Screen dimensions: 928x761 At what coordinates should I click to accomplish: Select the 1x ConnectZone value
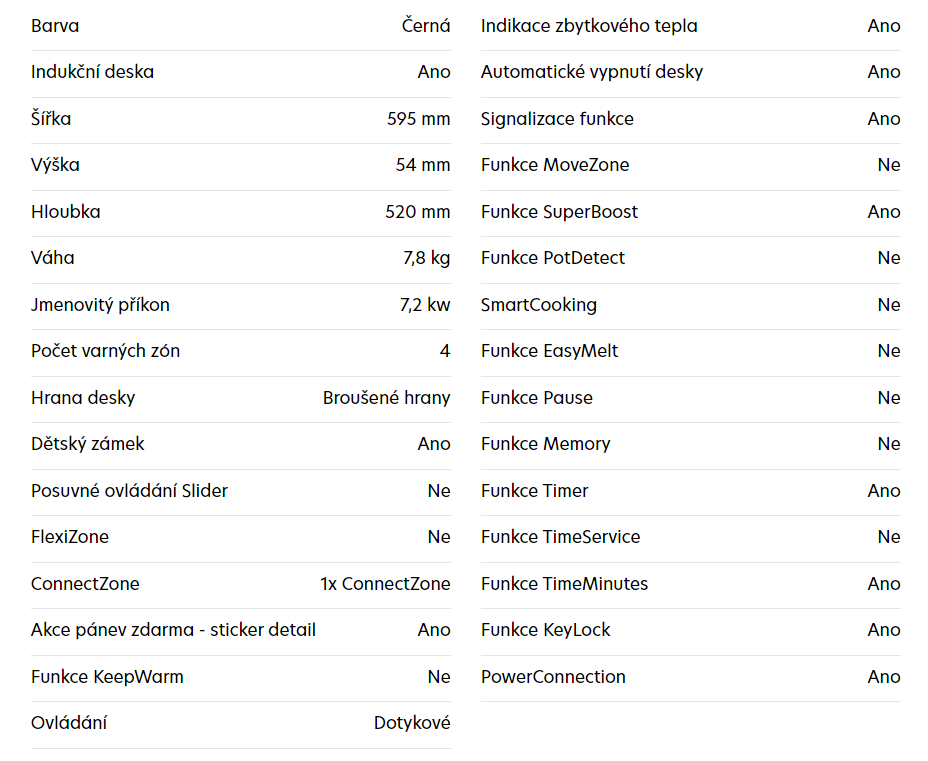click(385, 584)
